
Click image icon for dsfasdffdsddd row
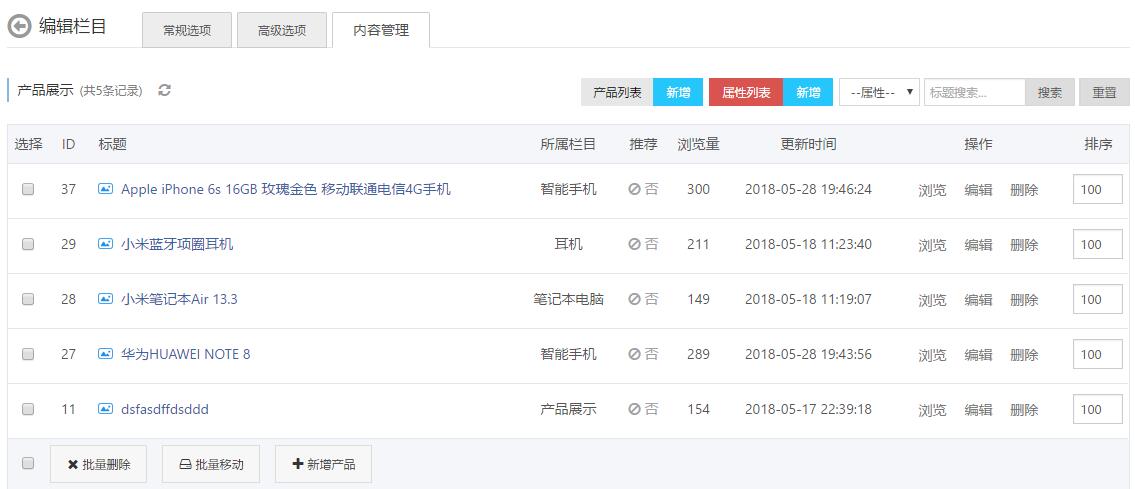(105, 409)
